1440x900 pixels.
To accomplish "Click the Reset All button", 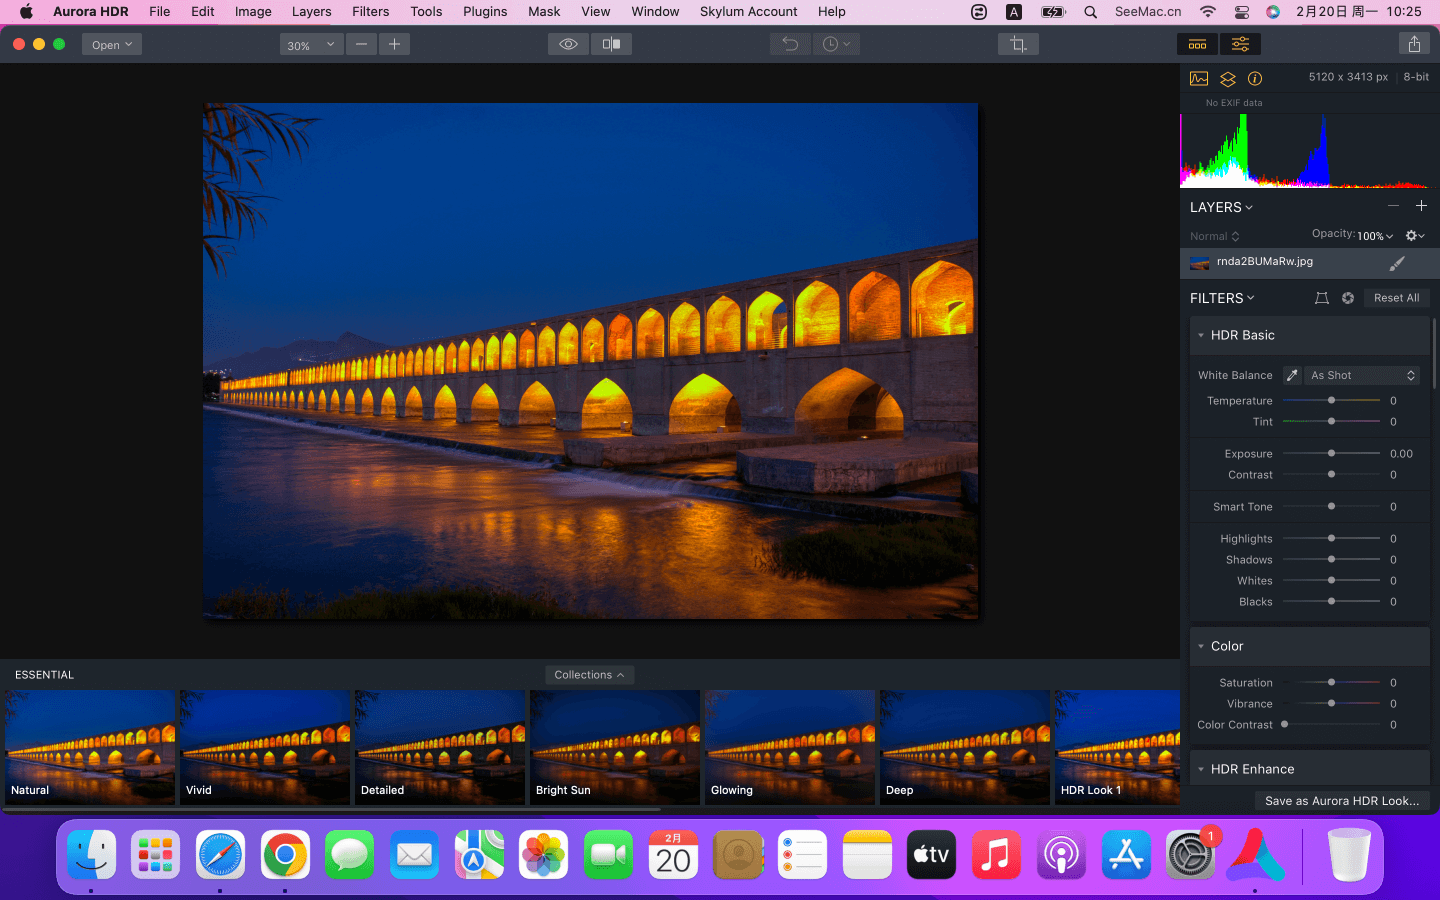I will [x=1396, y=298].
